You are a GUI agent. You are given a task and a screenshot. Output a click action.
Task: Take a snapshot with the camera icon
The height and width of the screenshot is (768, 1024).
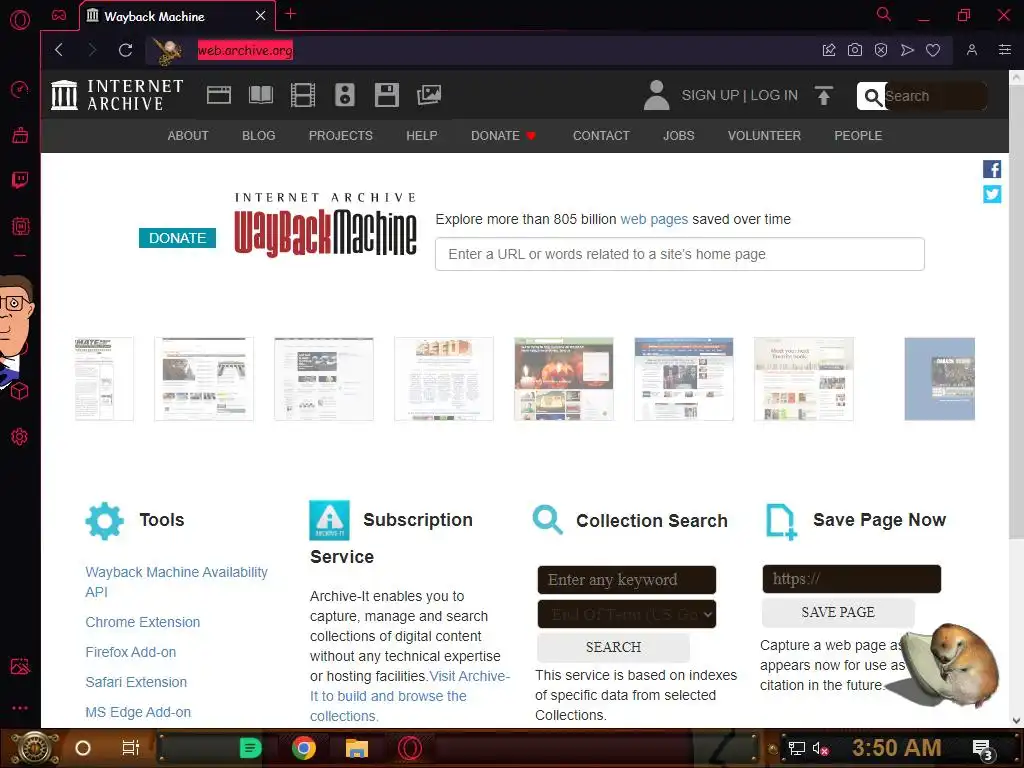pyautogui.click(x=854, y=50)
